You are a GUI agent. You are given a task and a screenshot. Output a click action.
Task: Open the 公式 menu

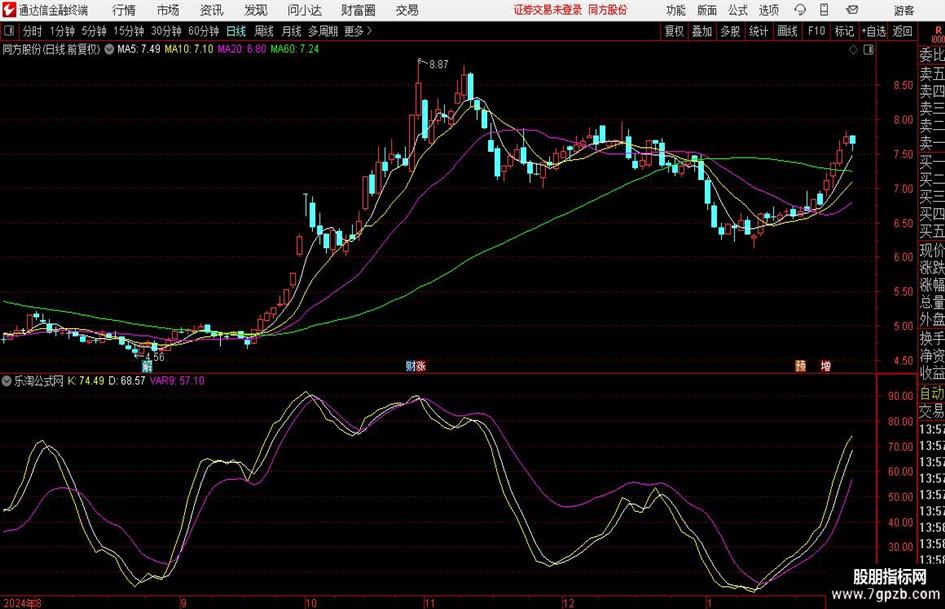pos(738,10)
